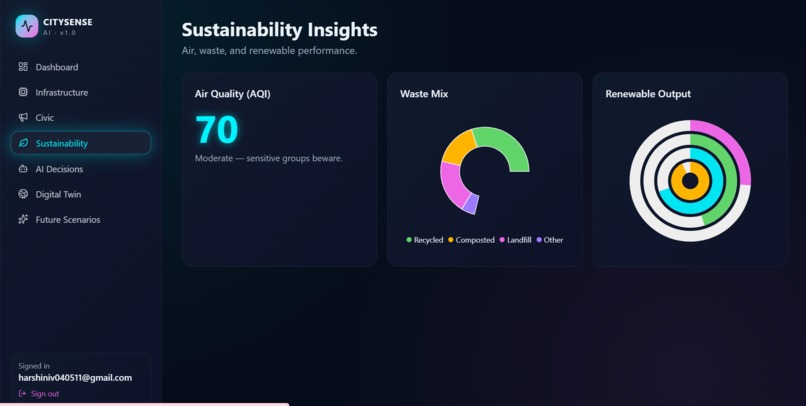Navigate to Digital Twin
The image size is (806, 406).
click(81, 194)
